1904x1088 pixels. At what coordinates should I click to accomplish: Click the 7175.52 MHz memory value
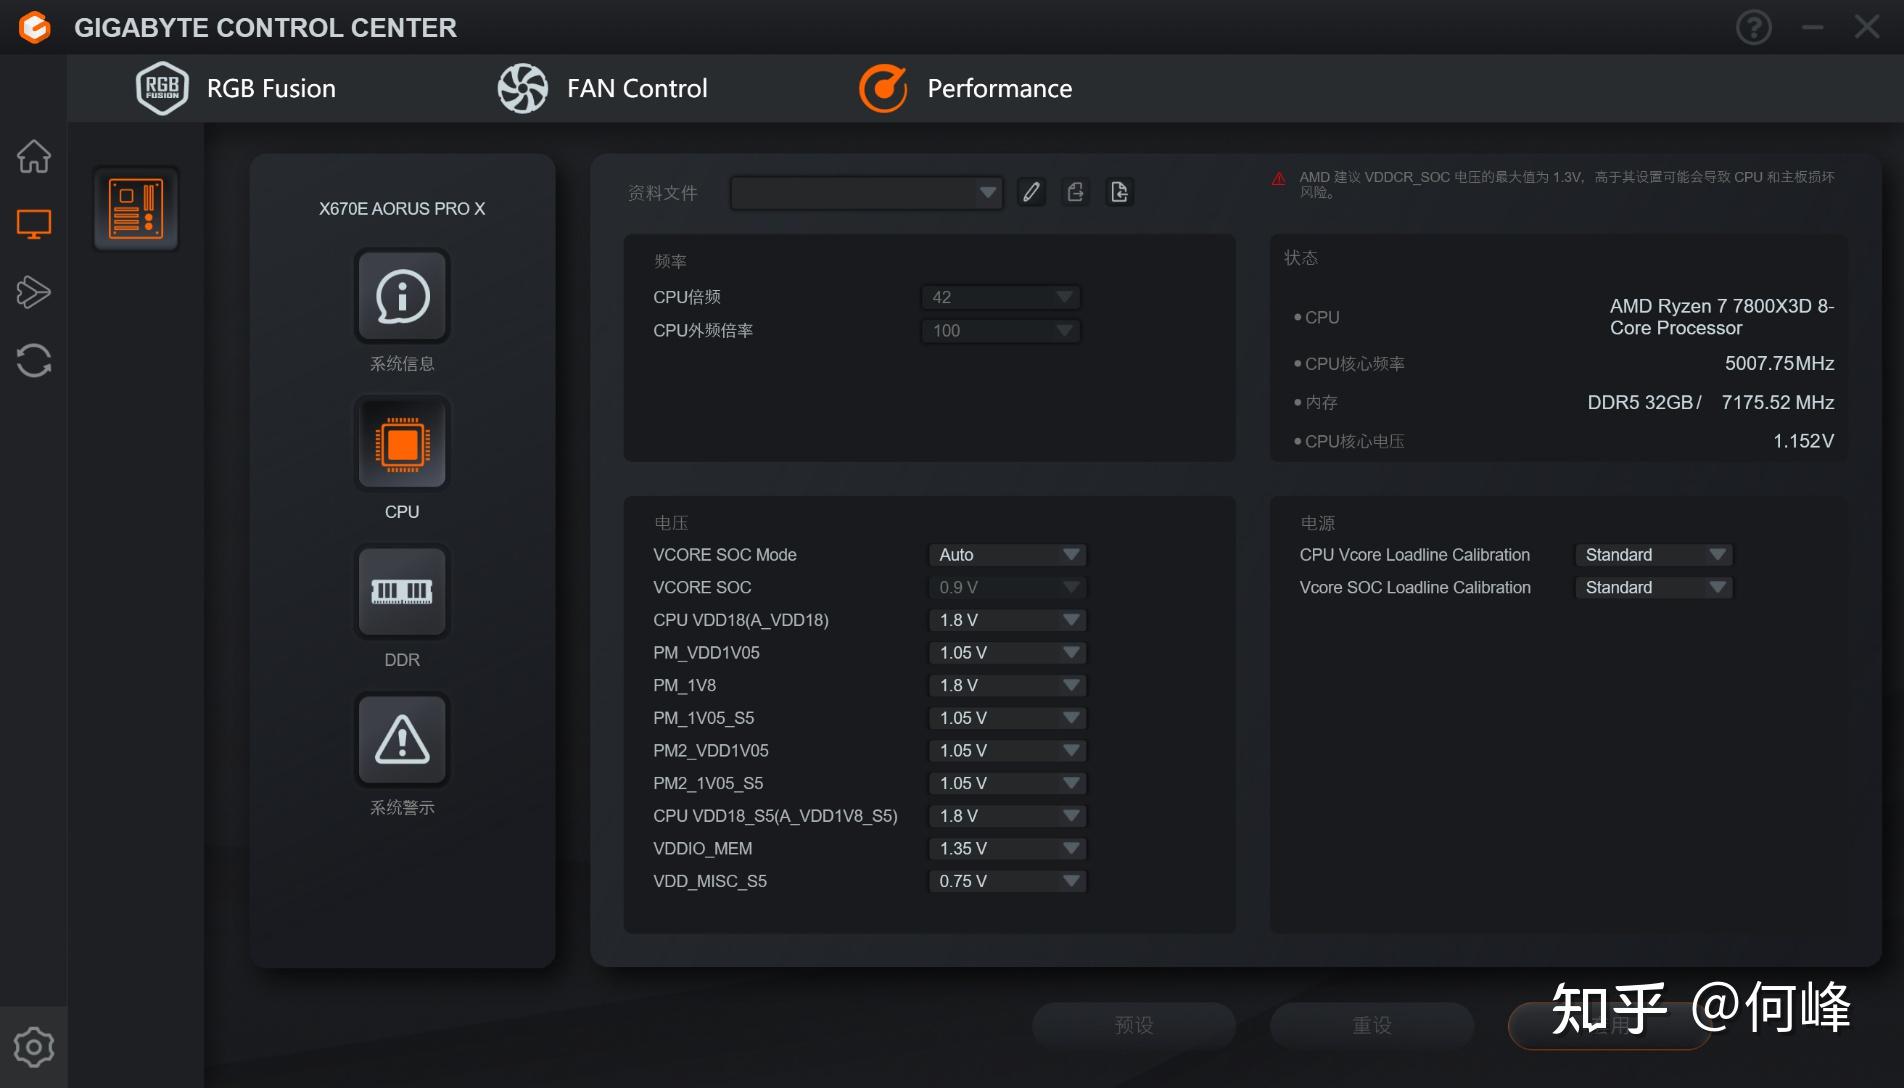1777,402
